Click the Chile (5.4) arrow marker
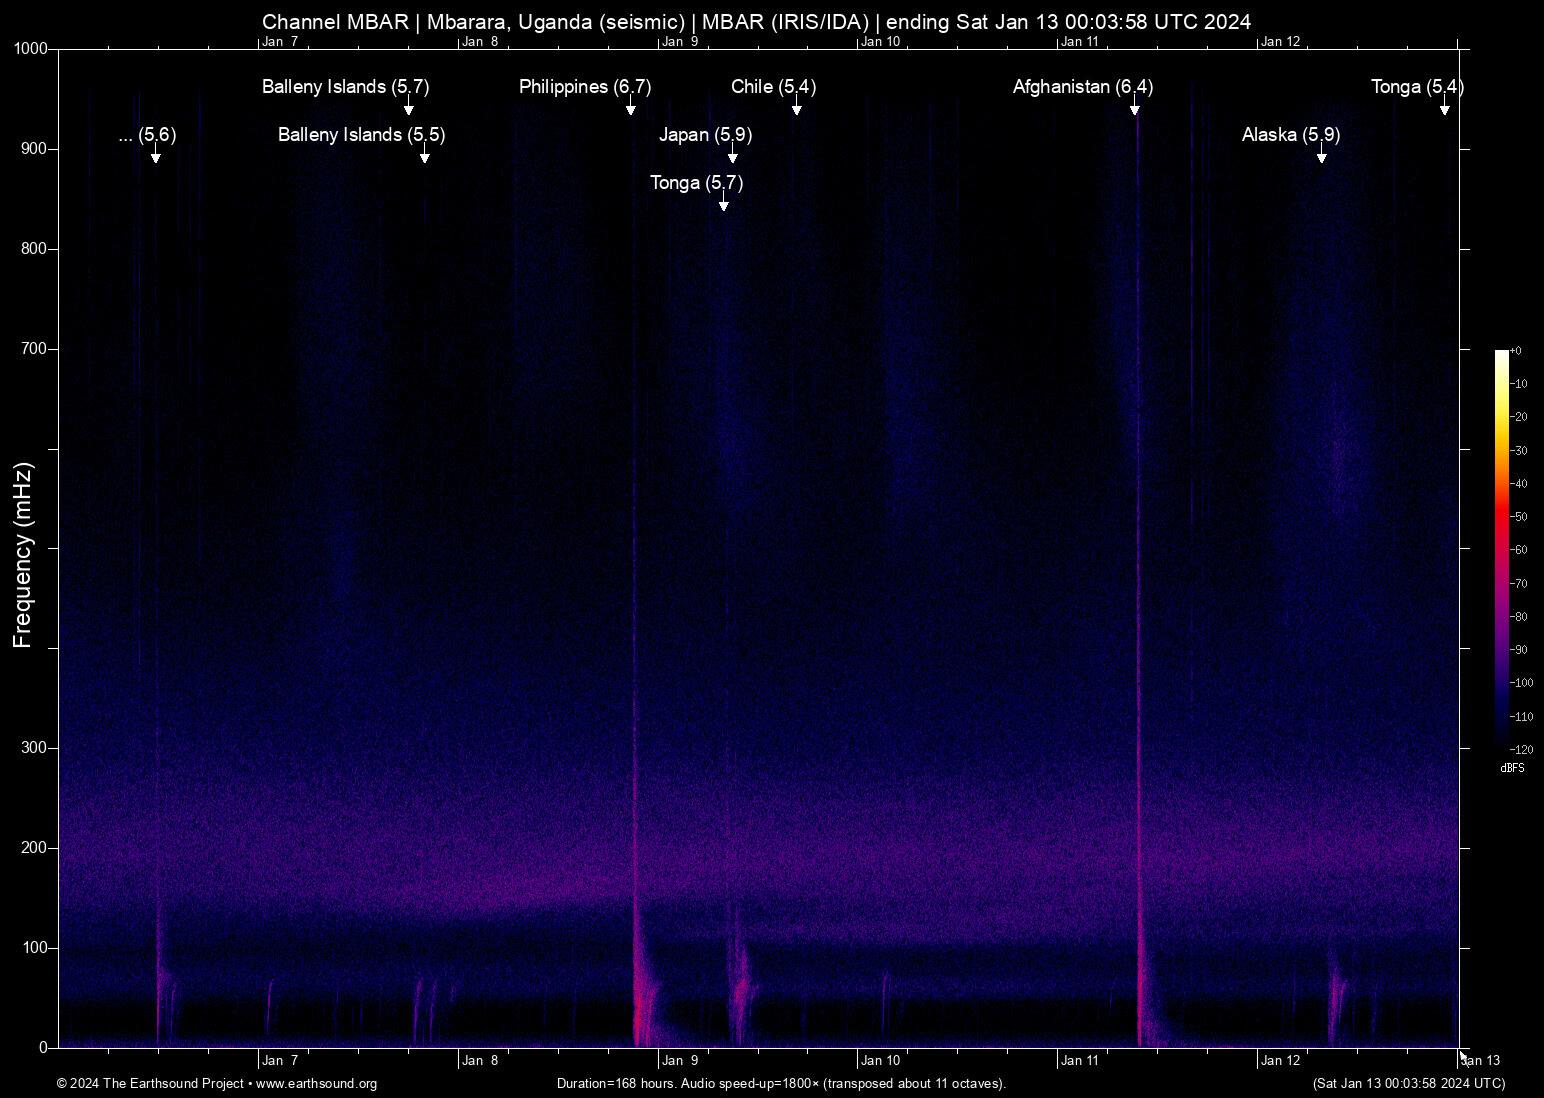The image size is (1544, 1098). coord(797,109)
